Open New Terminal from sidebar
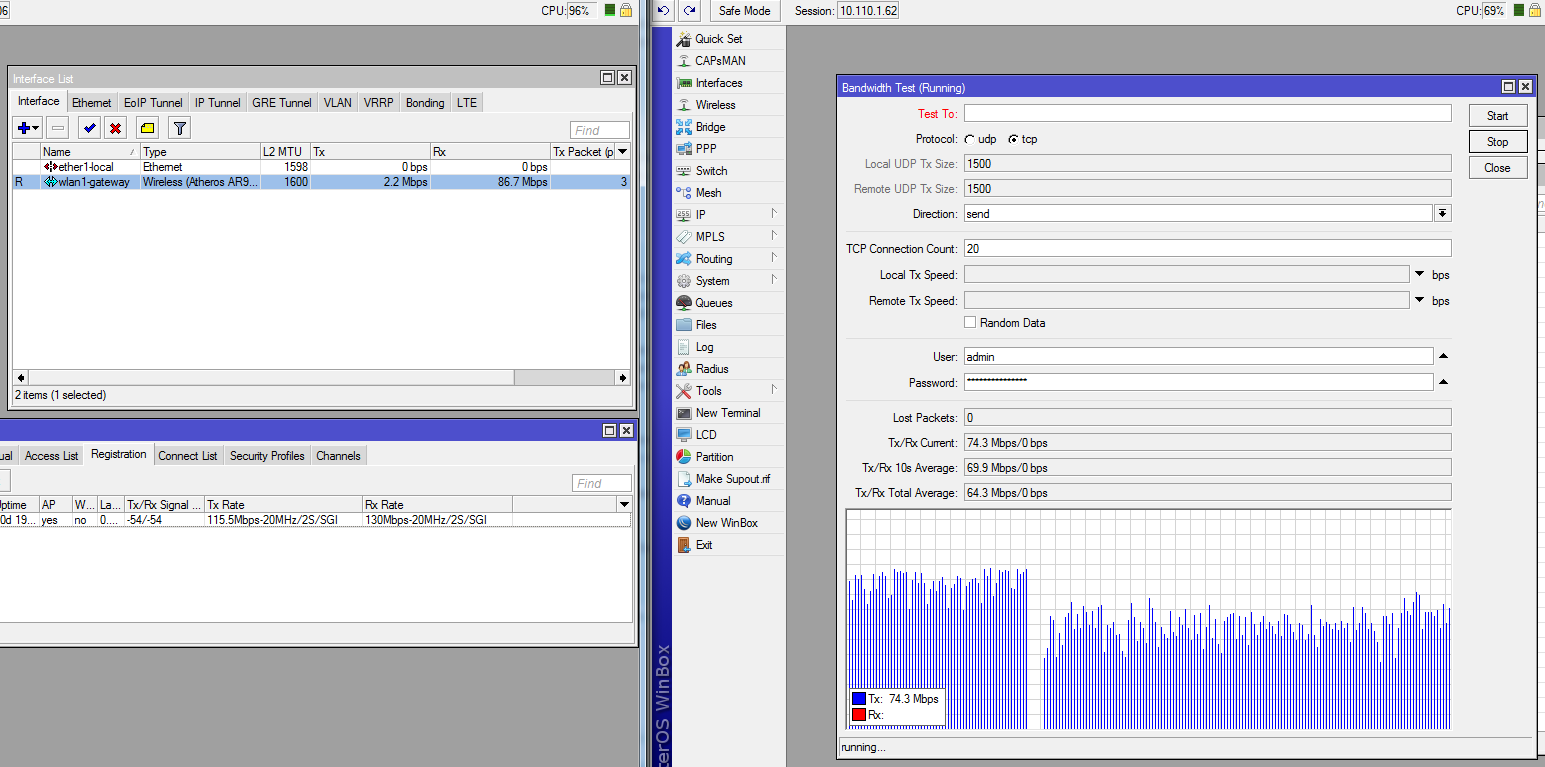Screen dimensions: 1545x767 coord(729,413)
